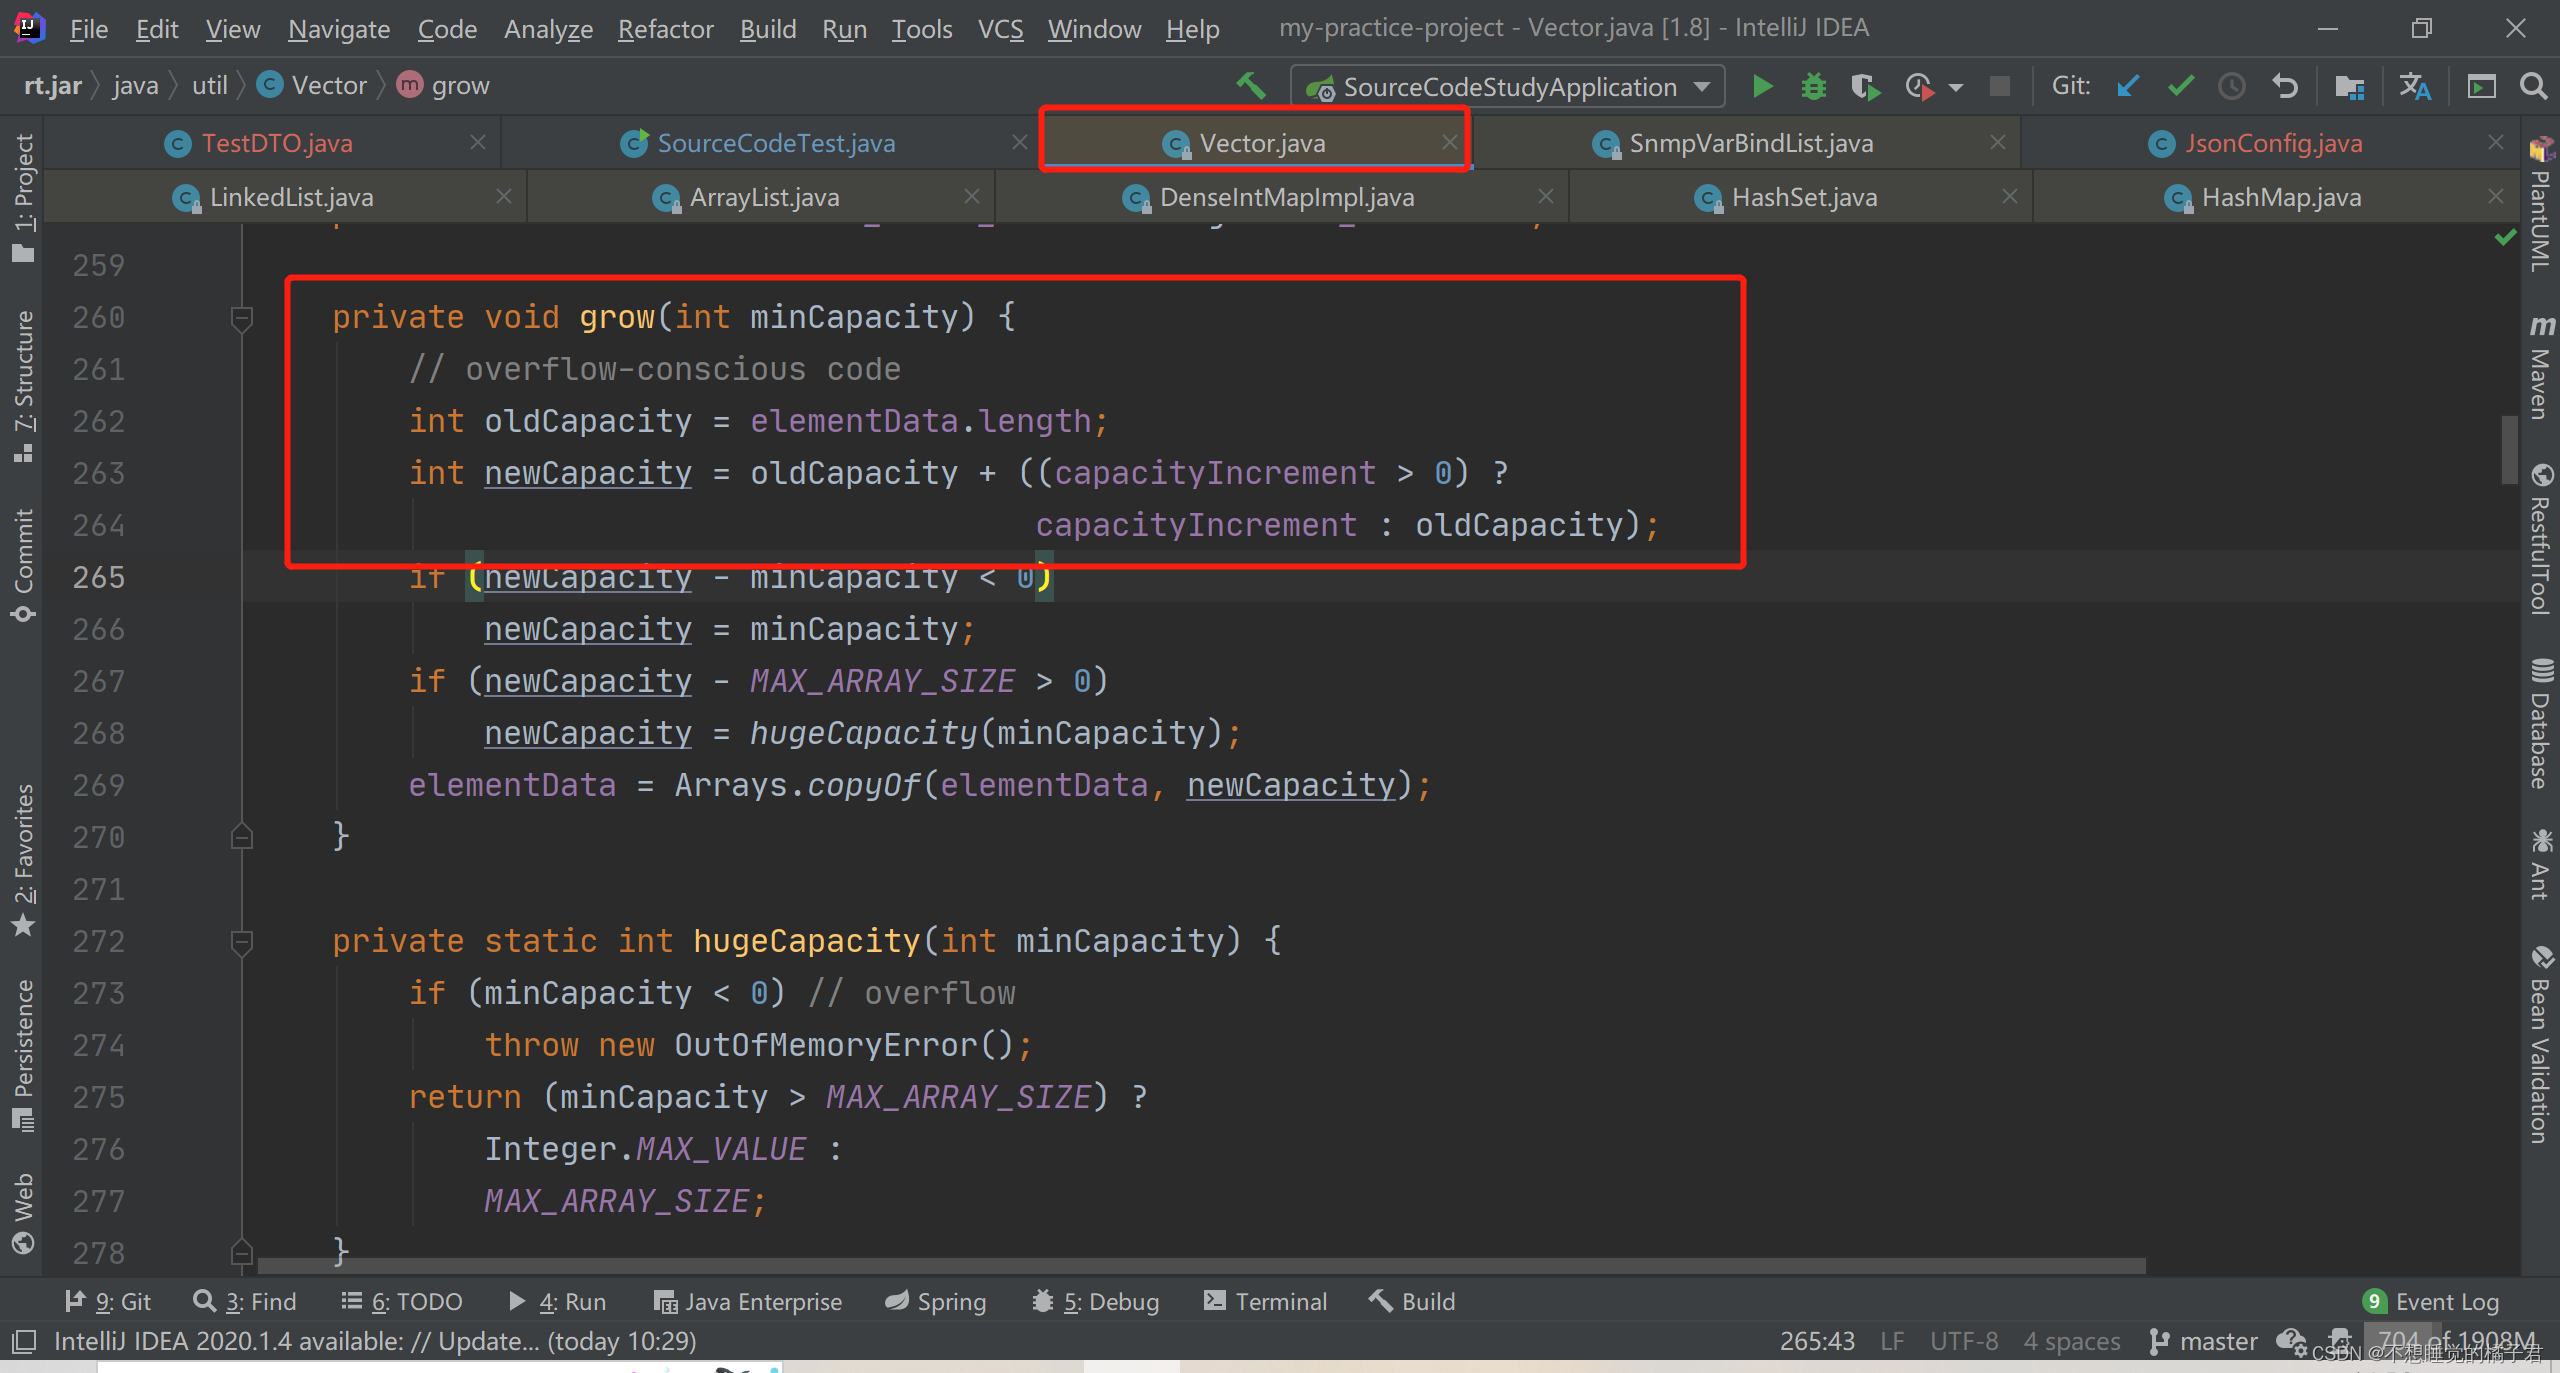The height and width of the screenshot is (1373, 2560).
Task: Click fold end marker at line 270
Action: 242,836
